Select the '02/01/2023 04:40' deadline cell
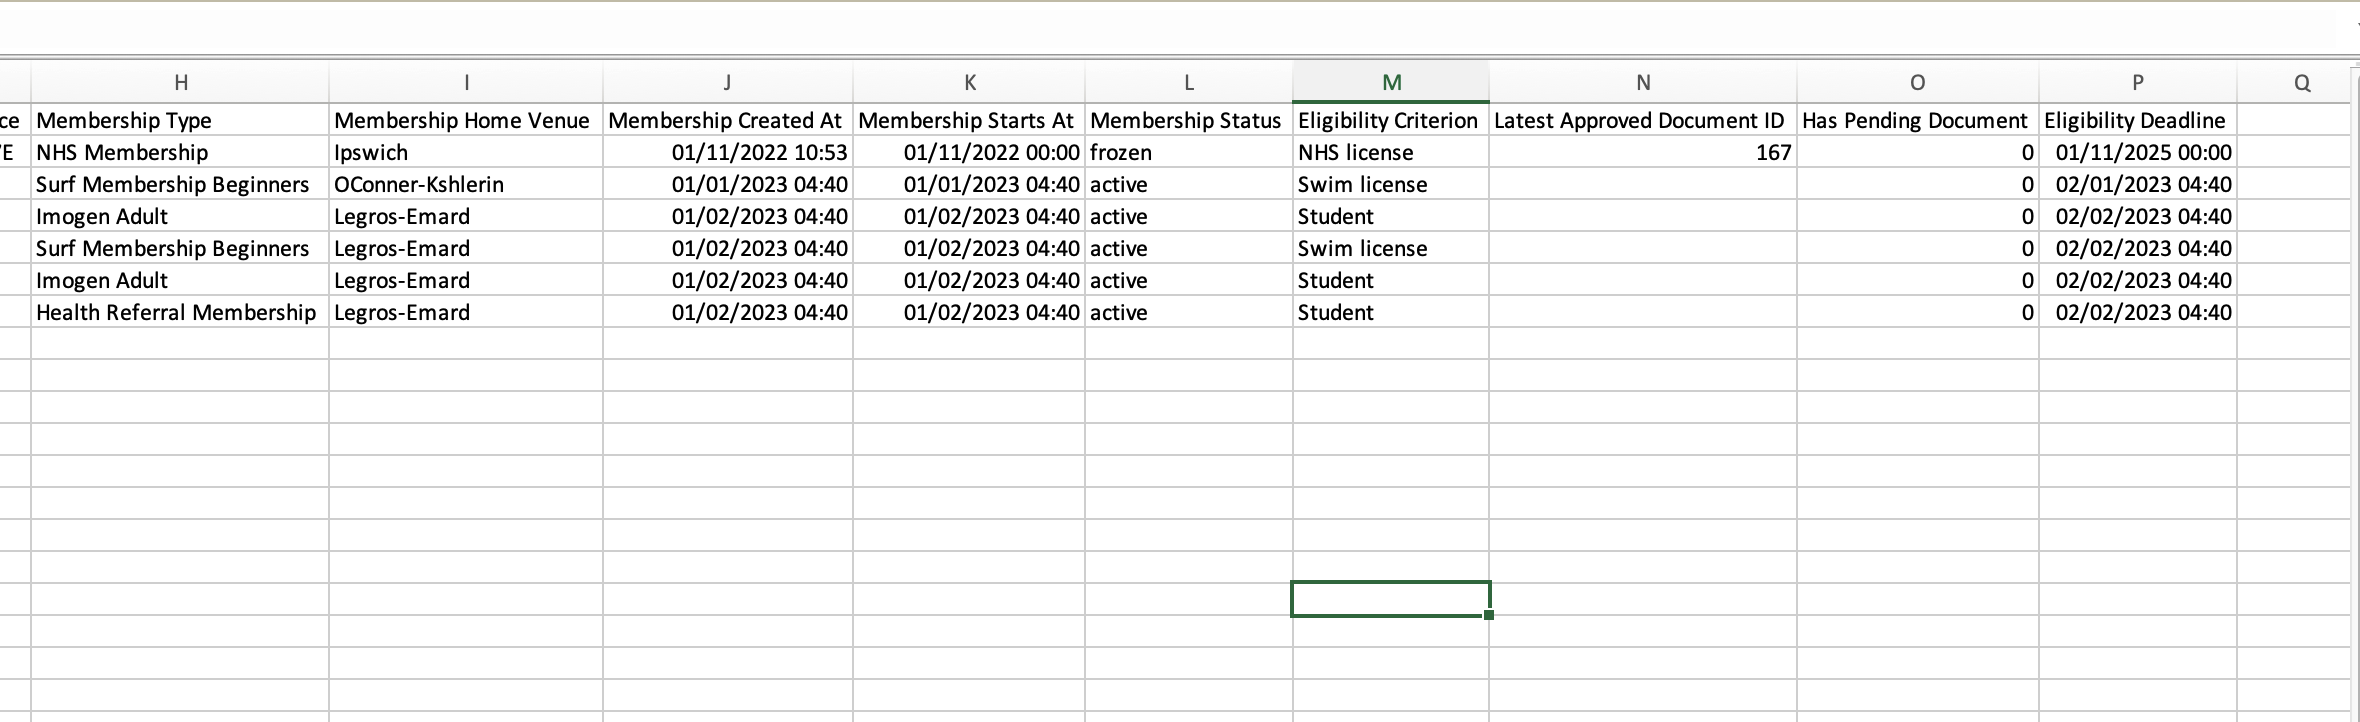2360x722 pixels. pos(2138,184)
